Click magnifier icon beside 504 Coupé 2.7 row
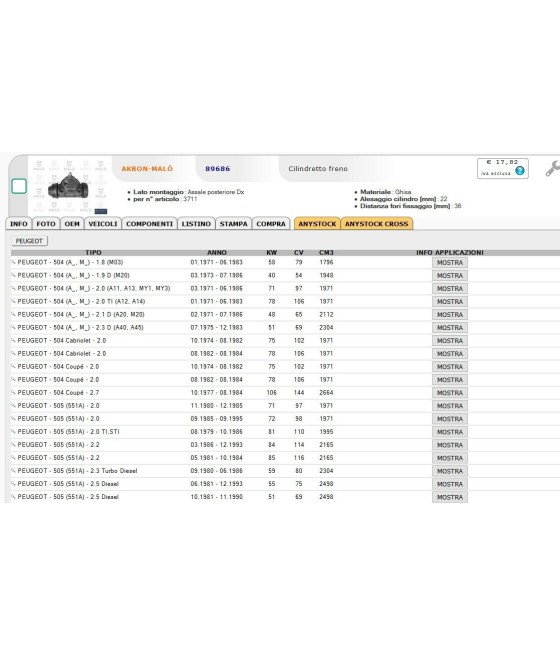This screenshot has width=560, height=655. tap(13, 393)
